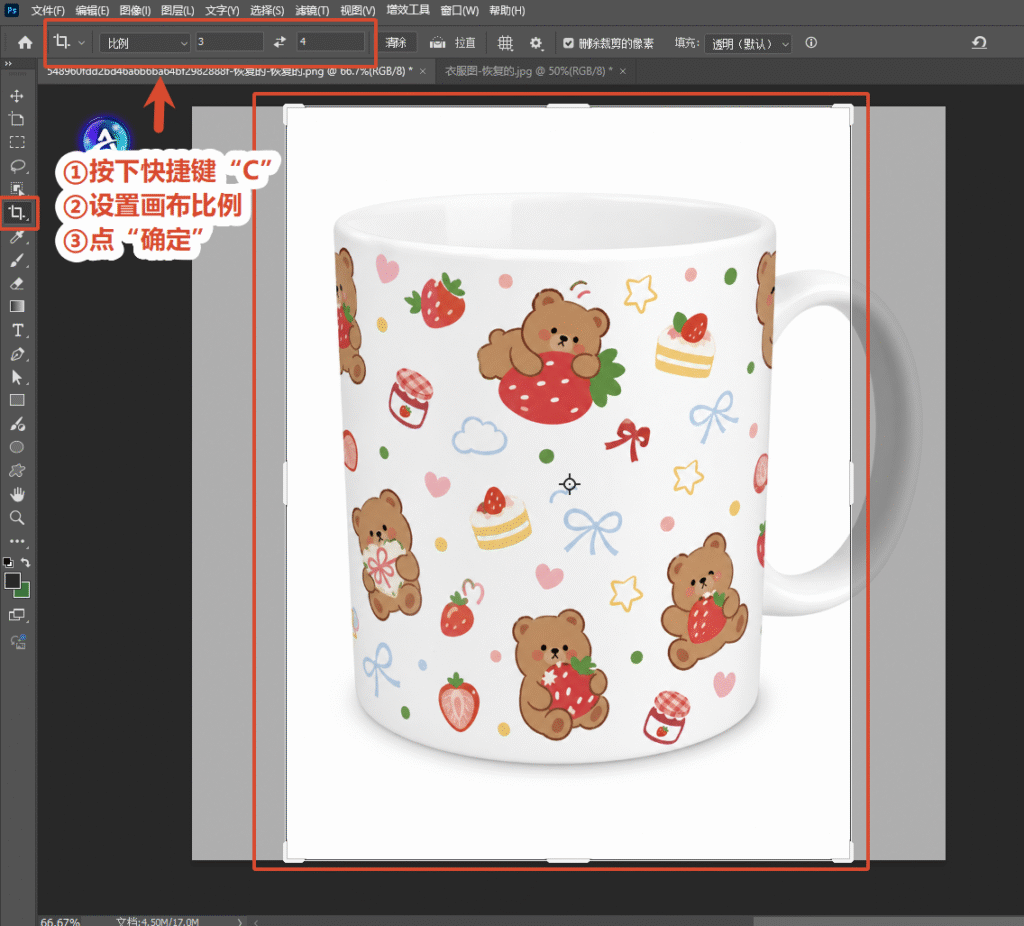Select the Move tool
Screen dimensions: 1024x926
click(x=17, y=96)
